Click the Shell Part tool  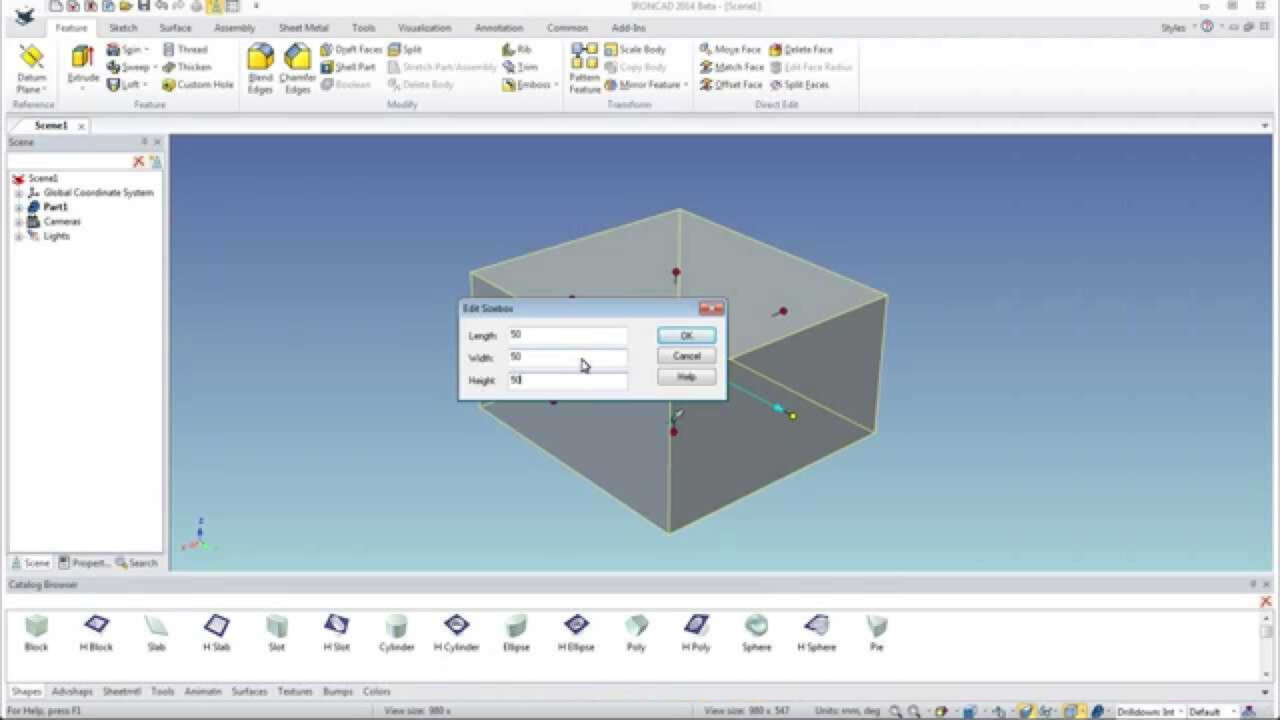point(352,67)
